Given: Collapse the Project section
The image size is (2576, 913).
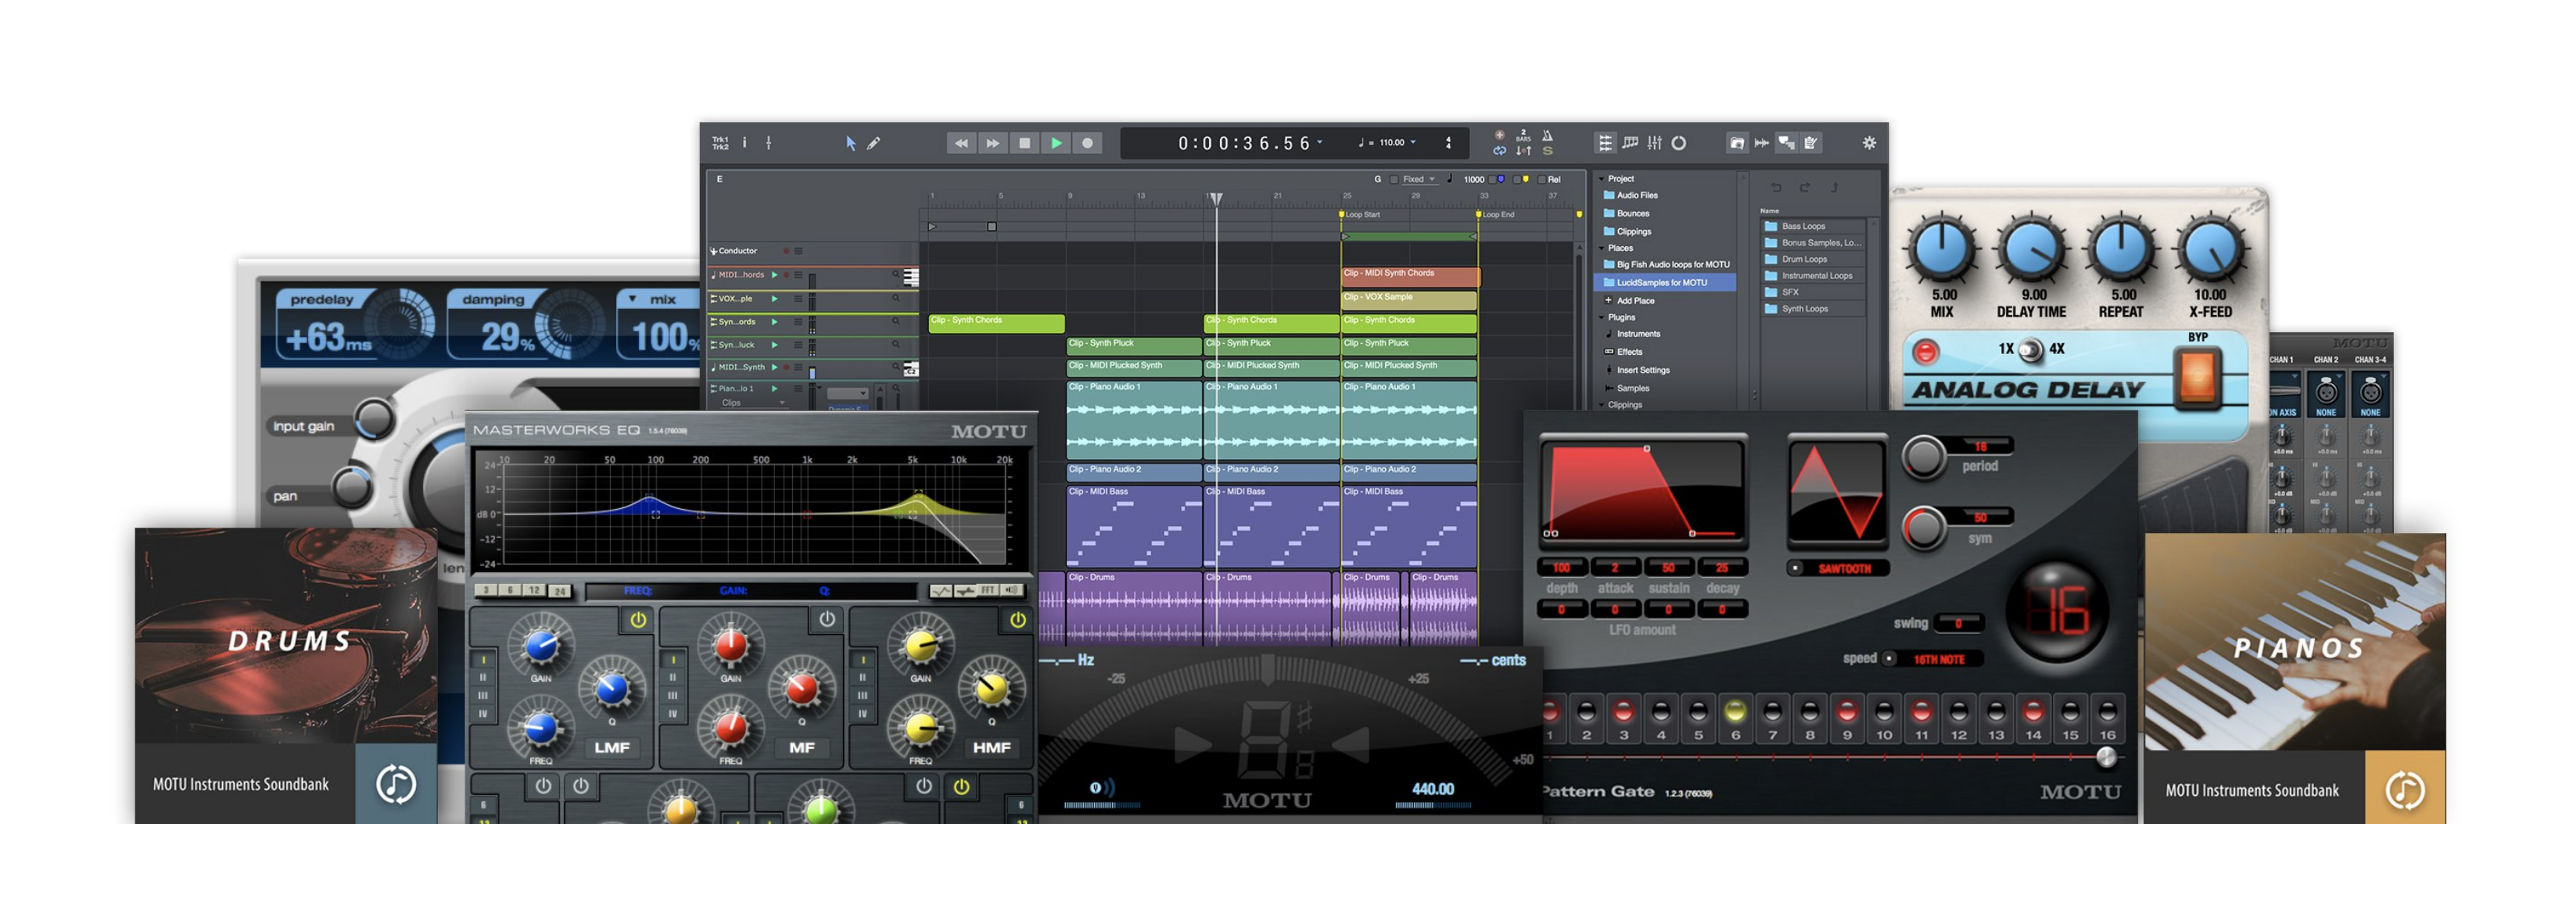Looking at the screenshot, I should (x=1601, y=179).
